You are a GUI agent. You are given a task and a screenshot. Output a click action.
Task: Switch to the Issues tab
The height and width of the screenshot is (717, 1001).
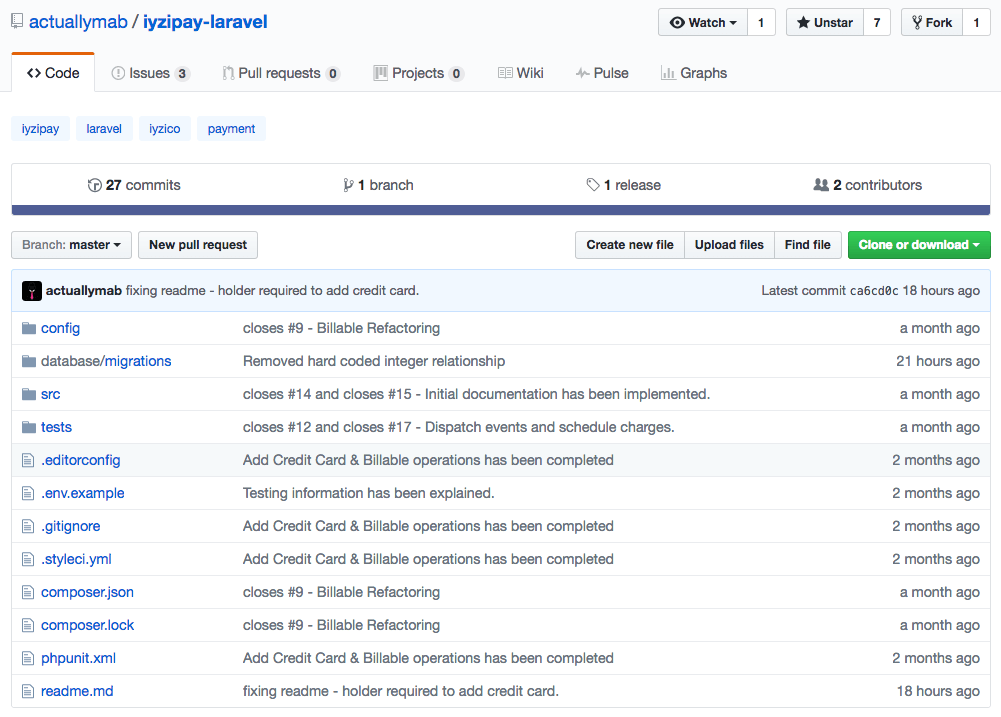point(150,73)
